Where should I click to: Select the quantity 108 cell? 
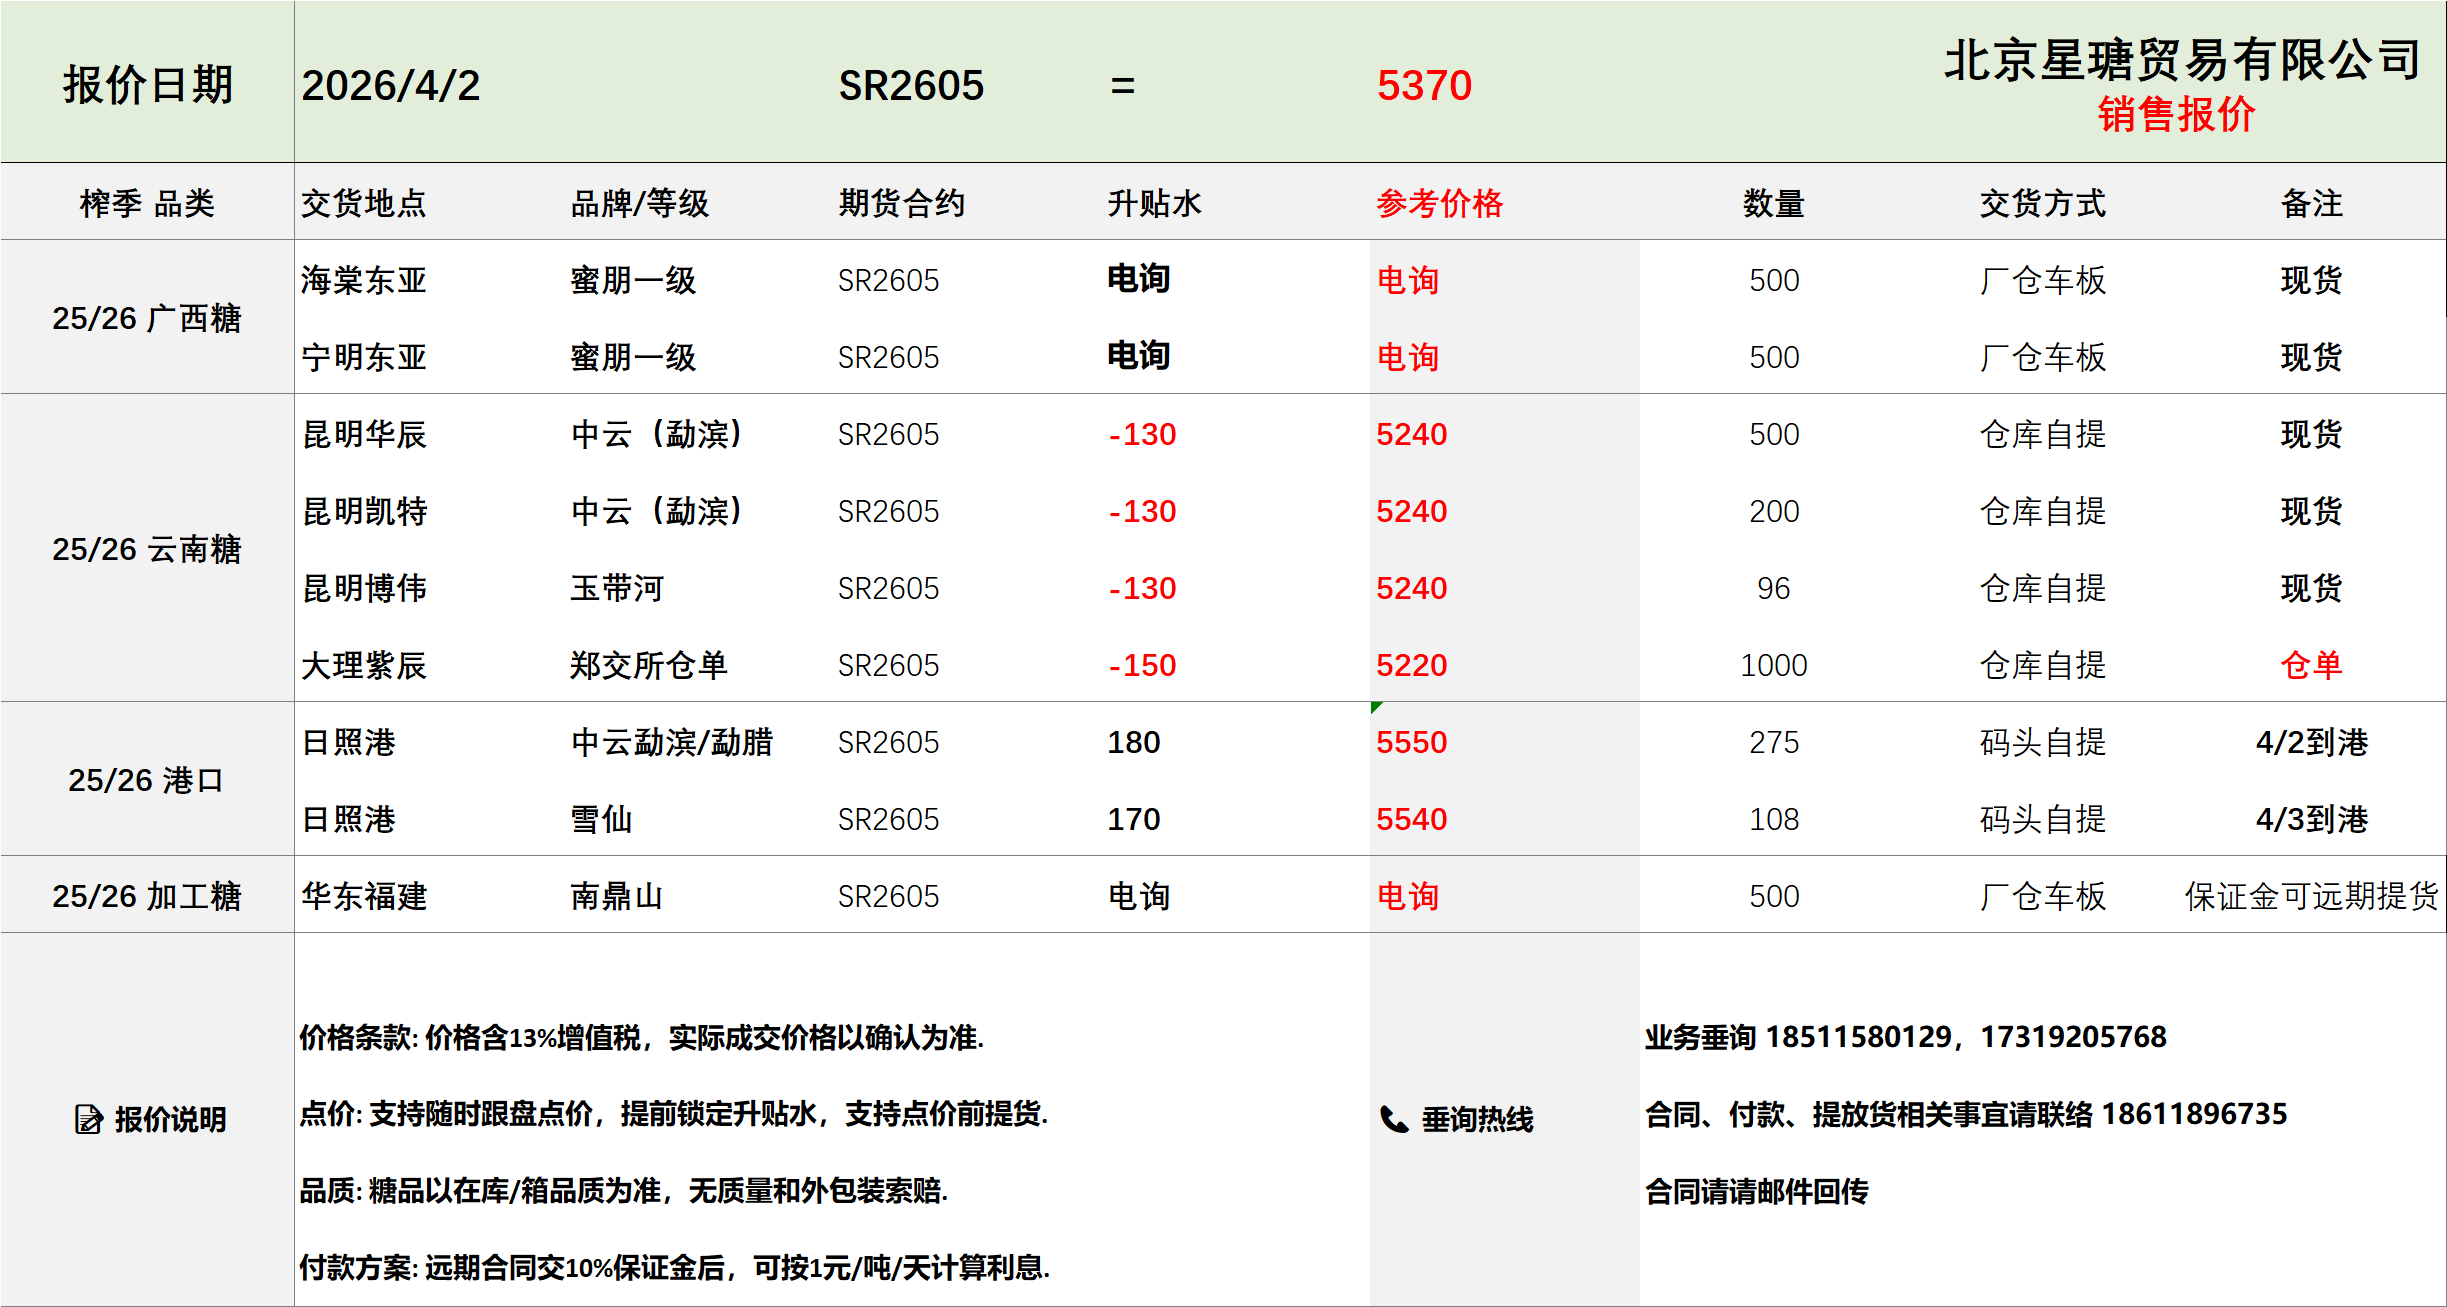pyautogui.click(x=1774, y=819)
